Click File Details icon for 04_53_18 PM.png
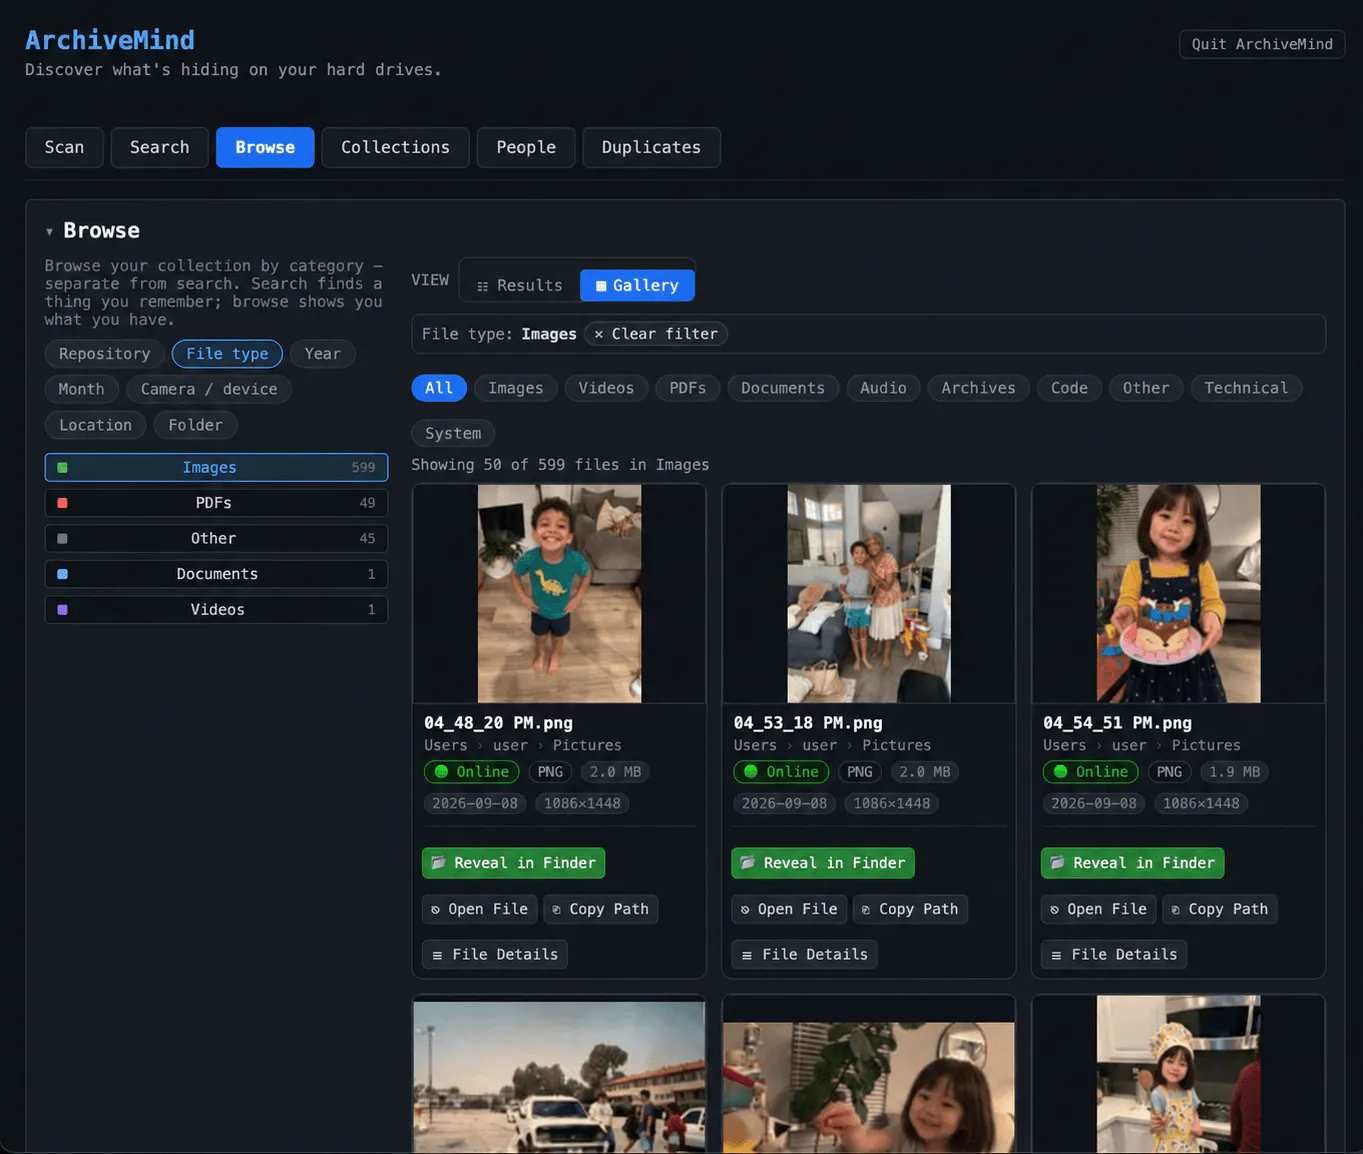The image size is (1363, 1154). tap(747, 955)
